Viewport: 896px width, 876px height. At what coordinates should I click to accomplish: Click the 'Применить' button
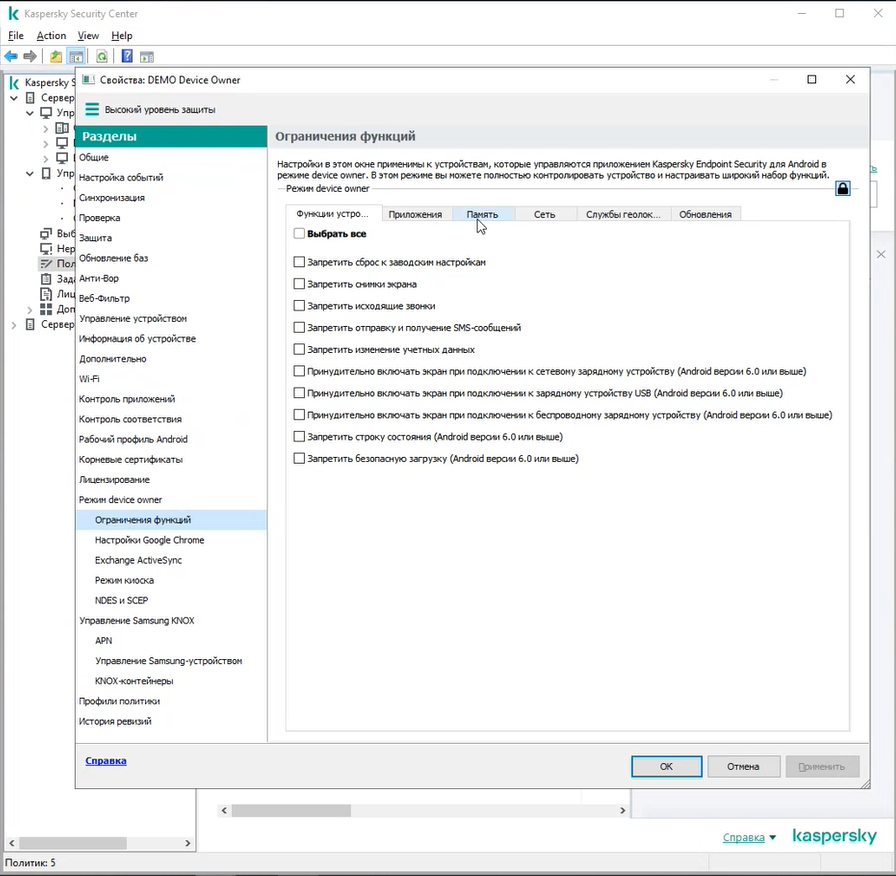[822, 766]
